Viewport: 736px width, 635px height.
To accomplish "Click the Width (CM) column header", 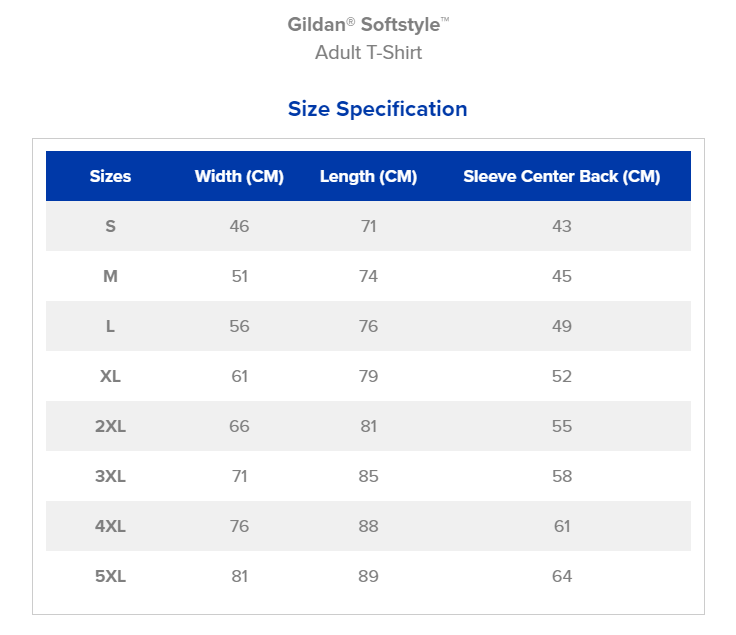I will [239, 176].
